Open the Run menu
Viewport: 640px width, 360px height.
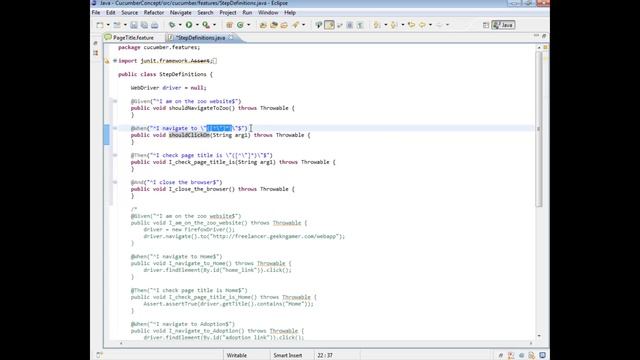point(247,13)
